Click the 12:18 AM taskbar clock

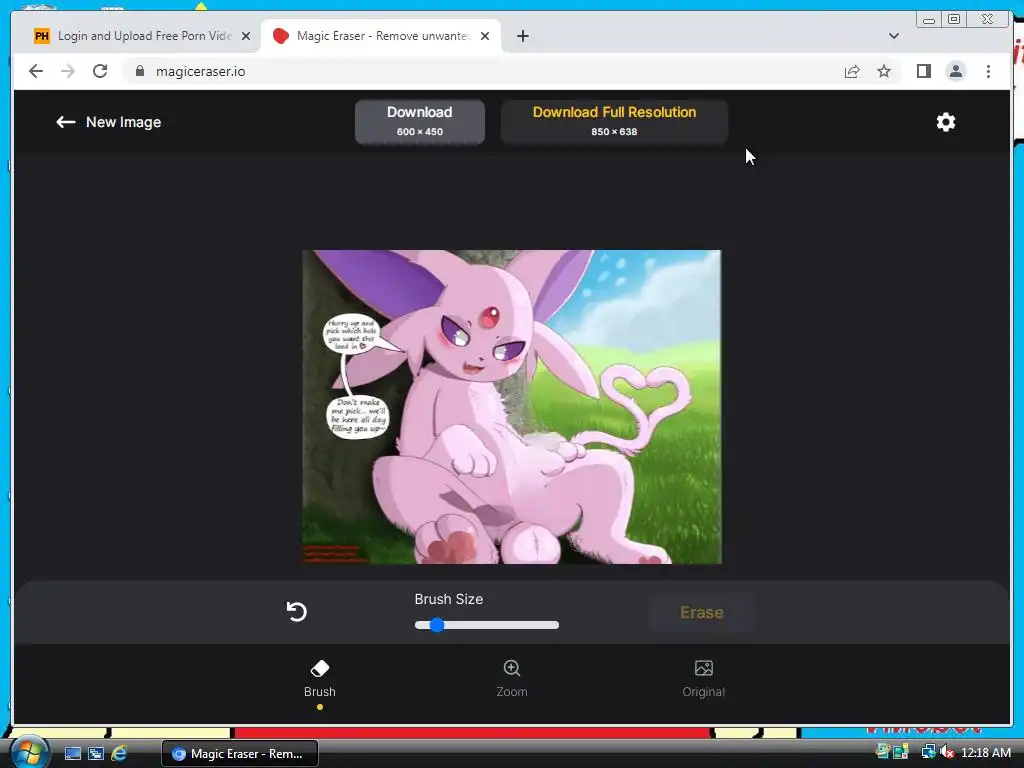[985, 753]
